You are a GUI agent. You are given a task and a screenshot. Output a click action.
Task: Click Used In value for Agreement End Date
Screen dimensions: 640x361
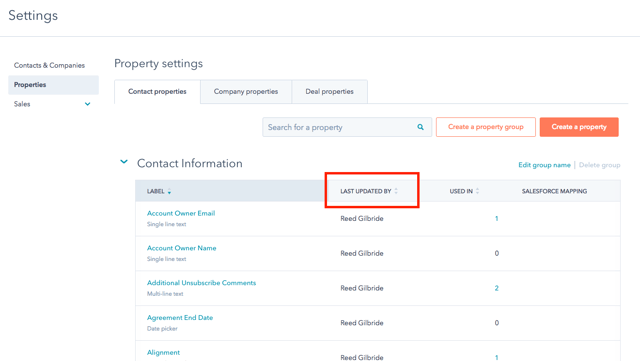click(496, 323)
